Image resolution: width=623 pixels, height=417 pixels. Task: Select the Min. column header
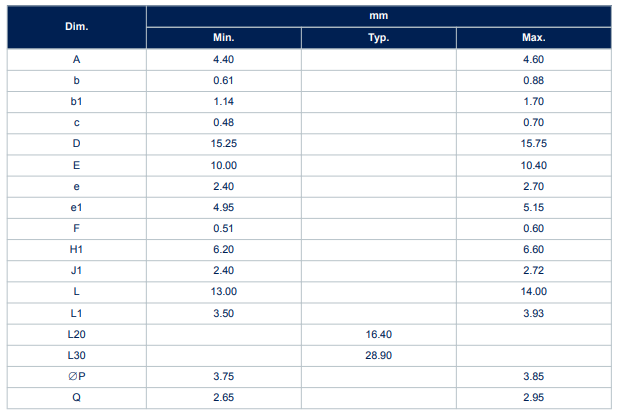click(x=223, y=38)
